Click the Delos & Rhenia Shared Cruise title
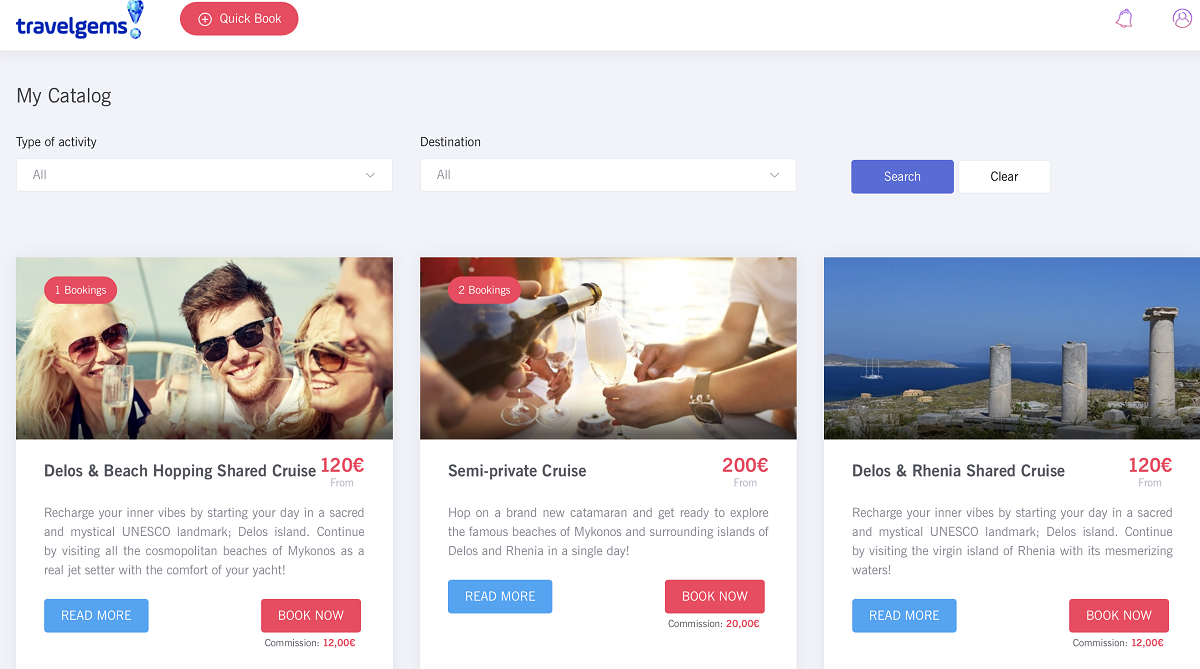This screenshot has height=669, width=1200. coord(958,471)
